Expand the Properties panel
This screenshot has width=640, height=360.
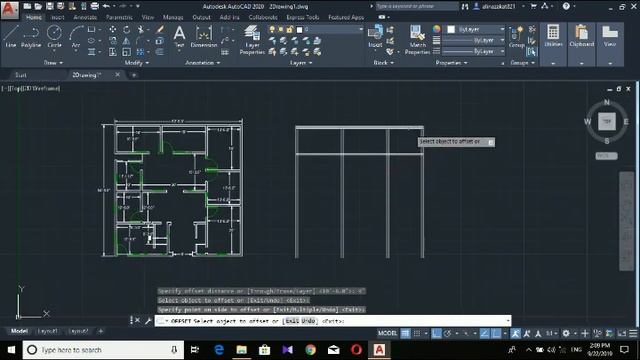[x=451, y=63]
